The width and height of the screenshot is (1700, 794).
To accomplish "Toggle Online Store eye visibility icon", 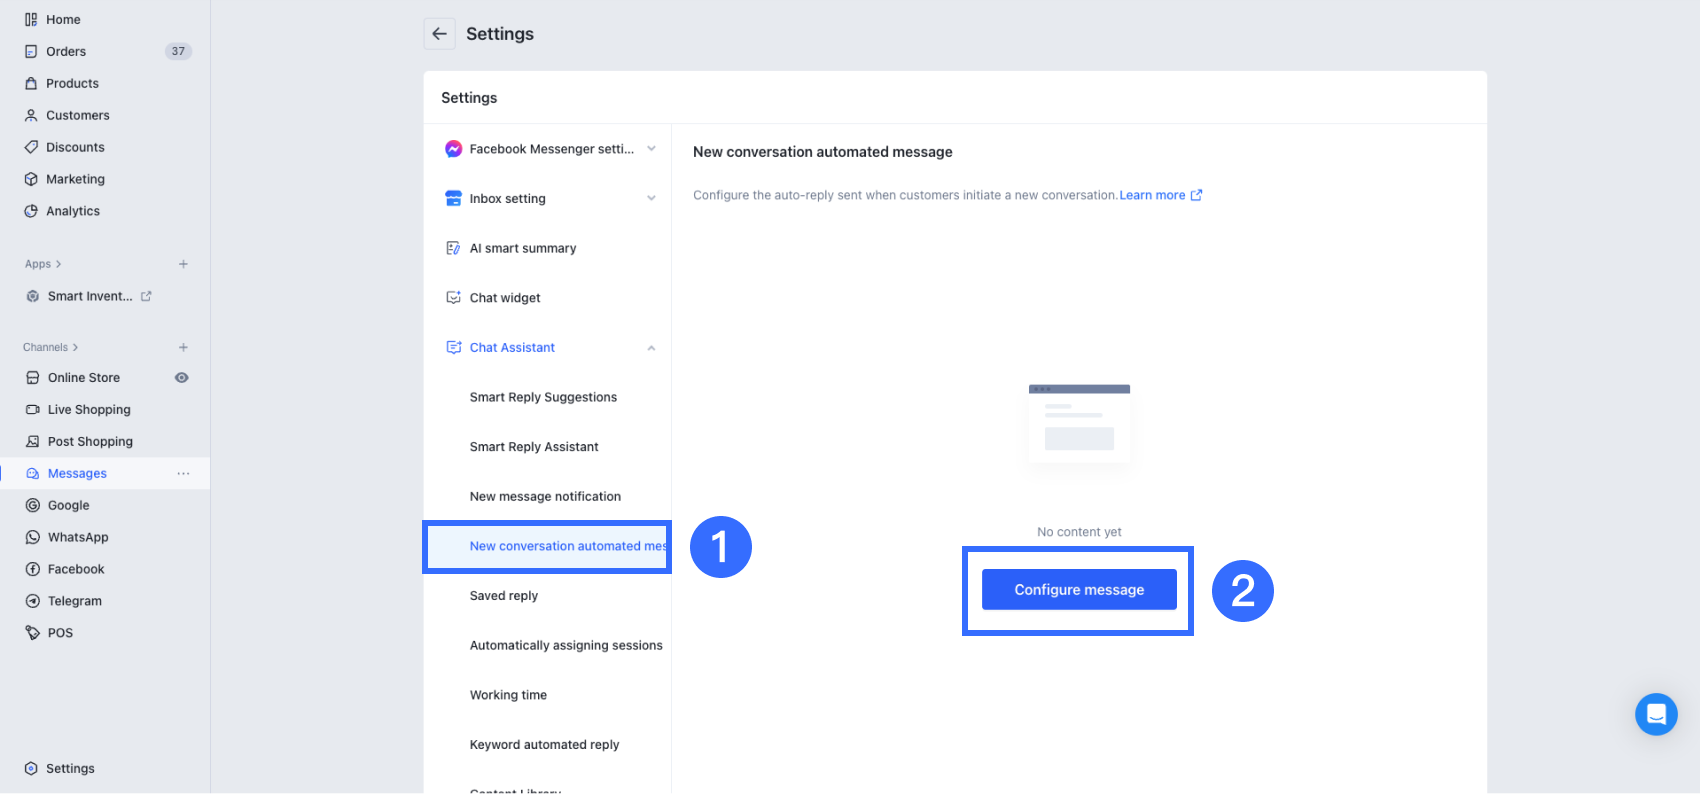I will tap(182, 377).
